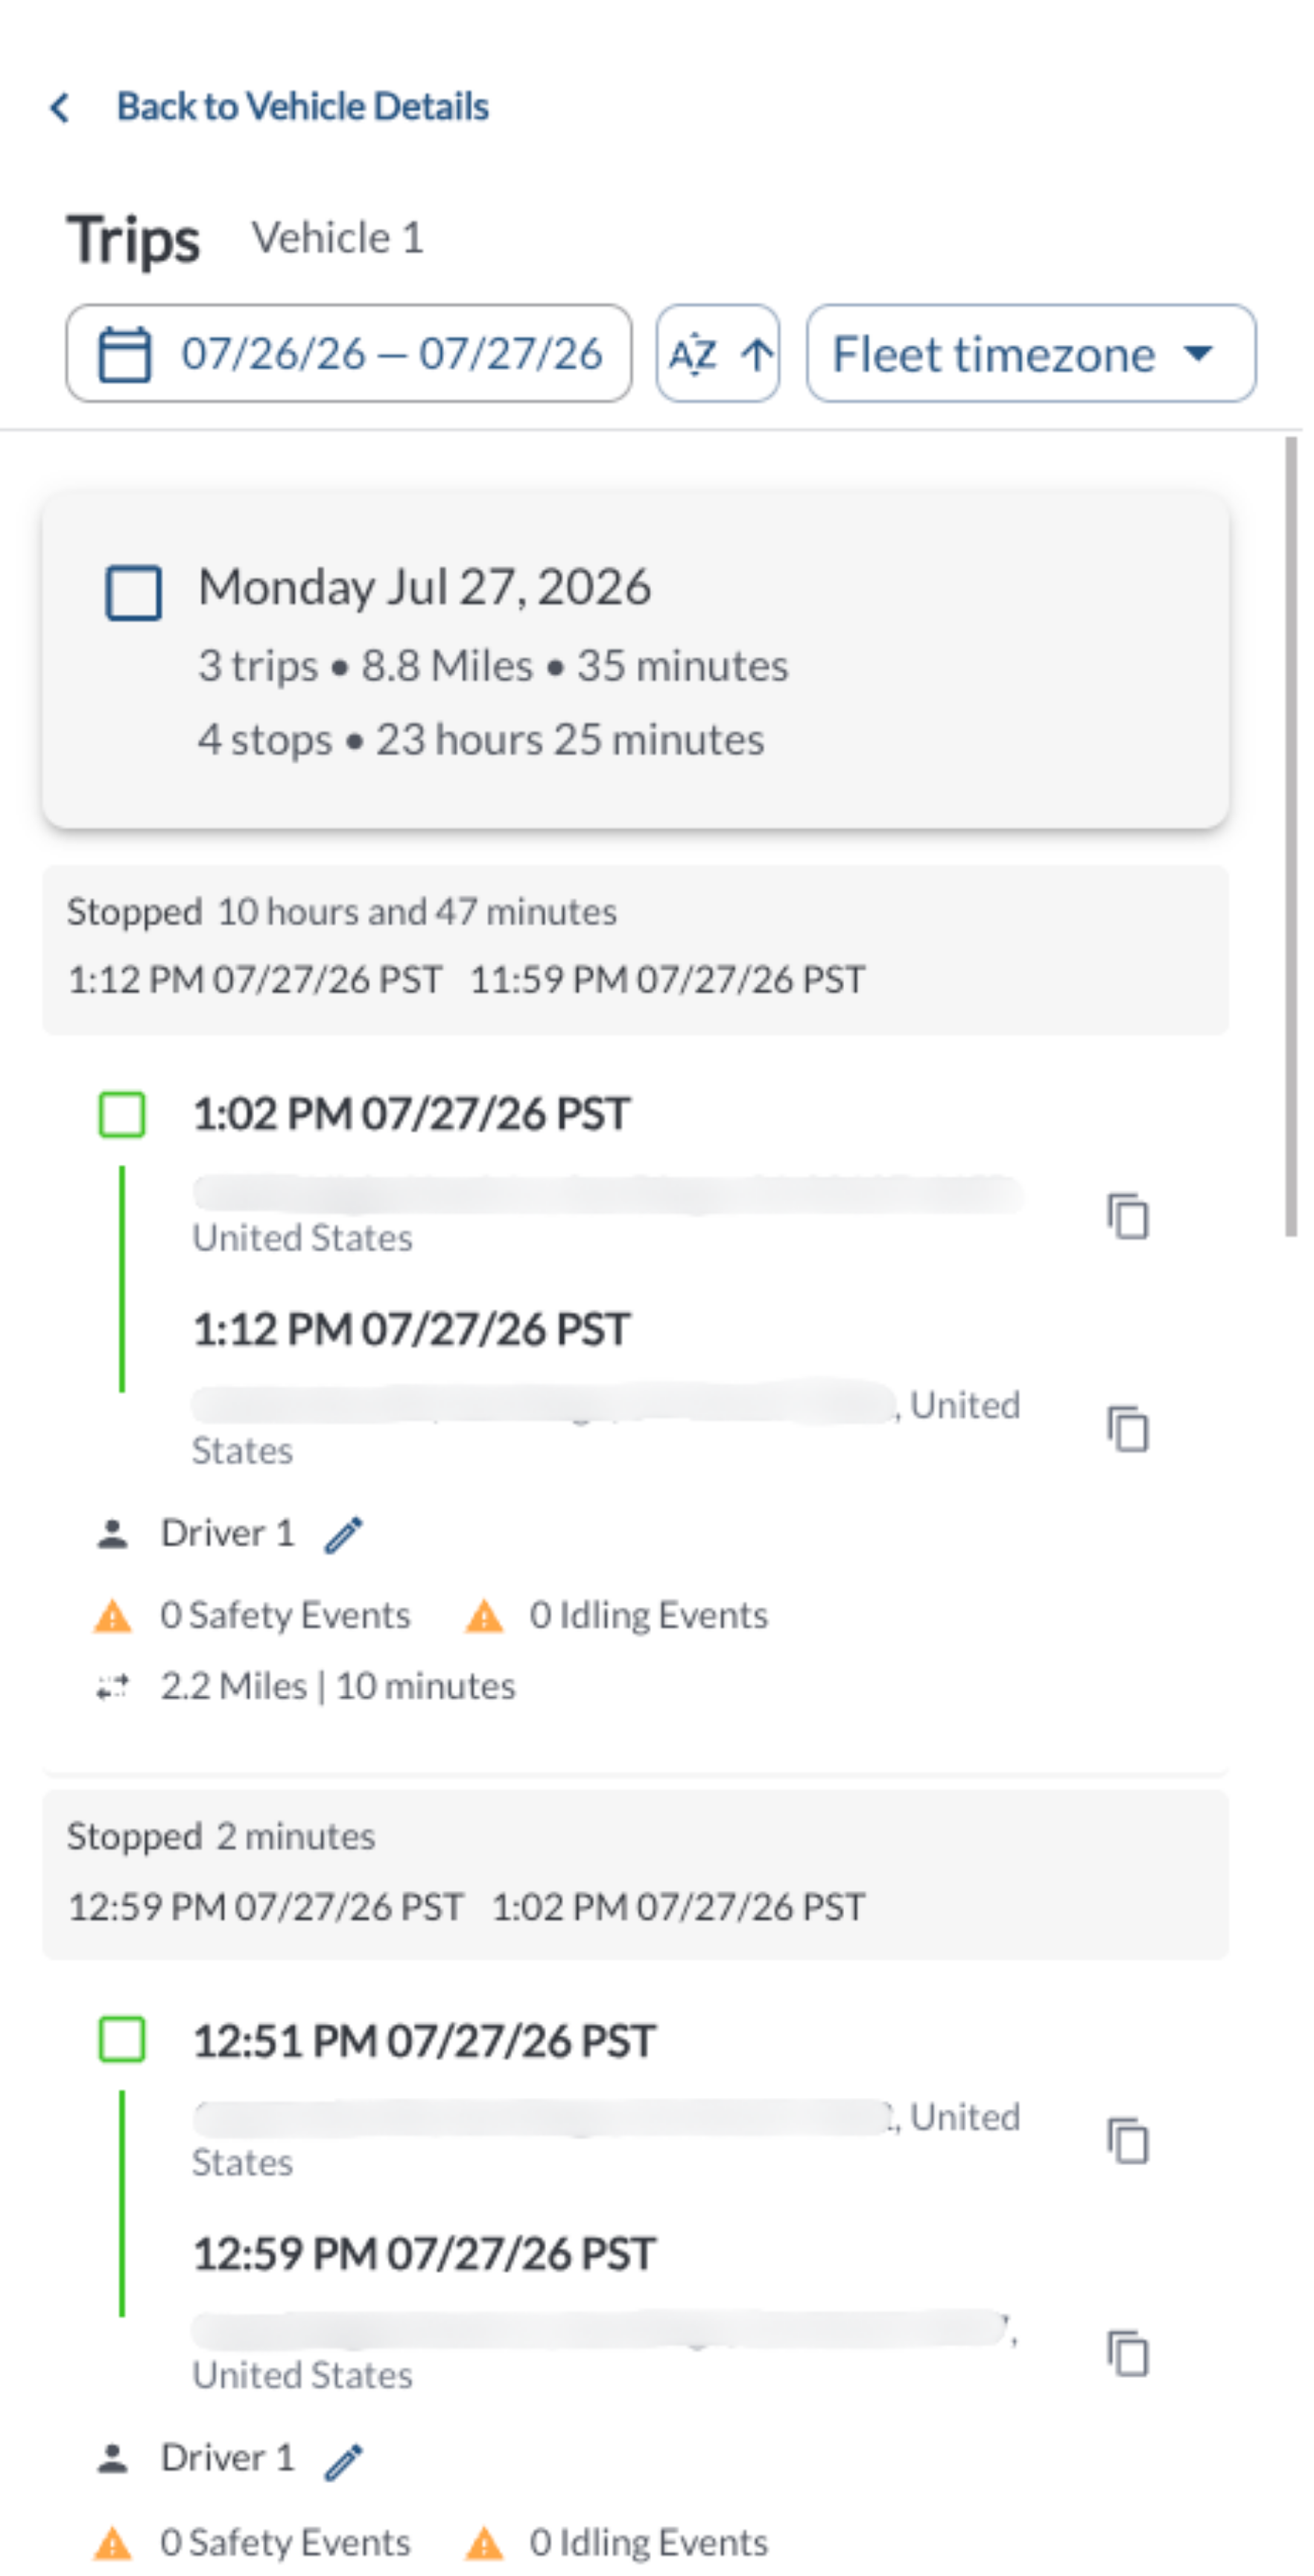Check the 12:51 PM 07/27/26 trip checkbox
Viewport: 1314px width, 2576px height.
pyautogui.click(x=122, y=2039)
